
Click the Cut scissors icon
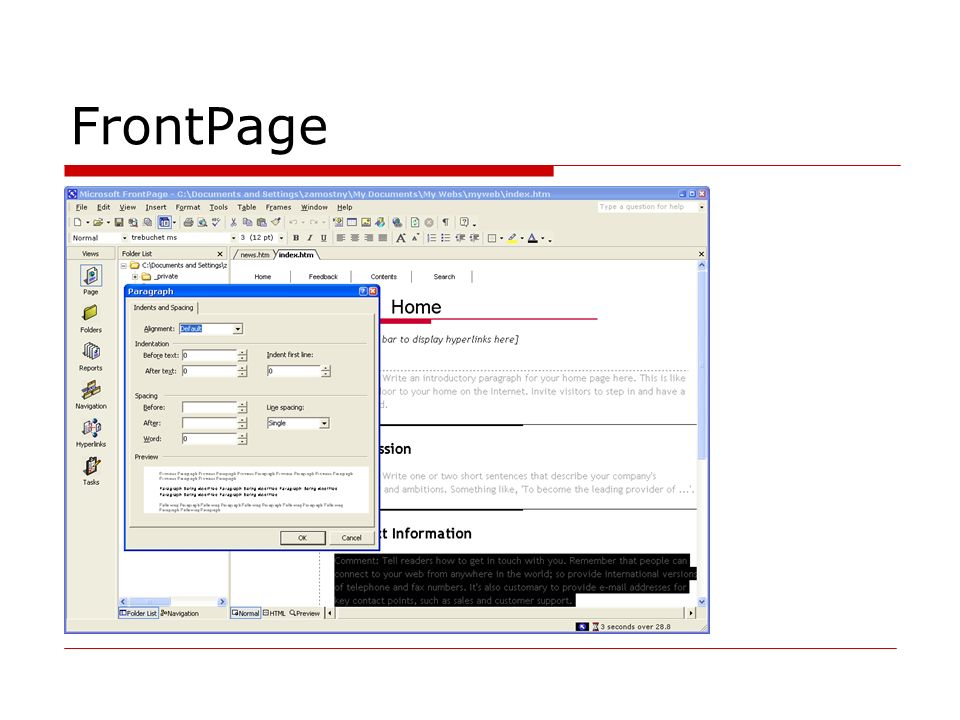(x=233, y=222)
